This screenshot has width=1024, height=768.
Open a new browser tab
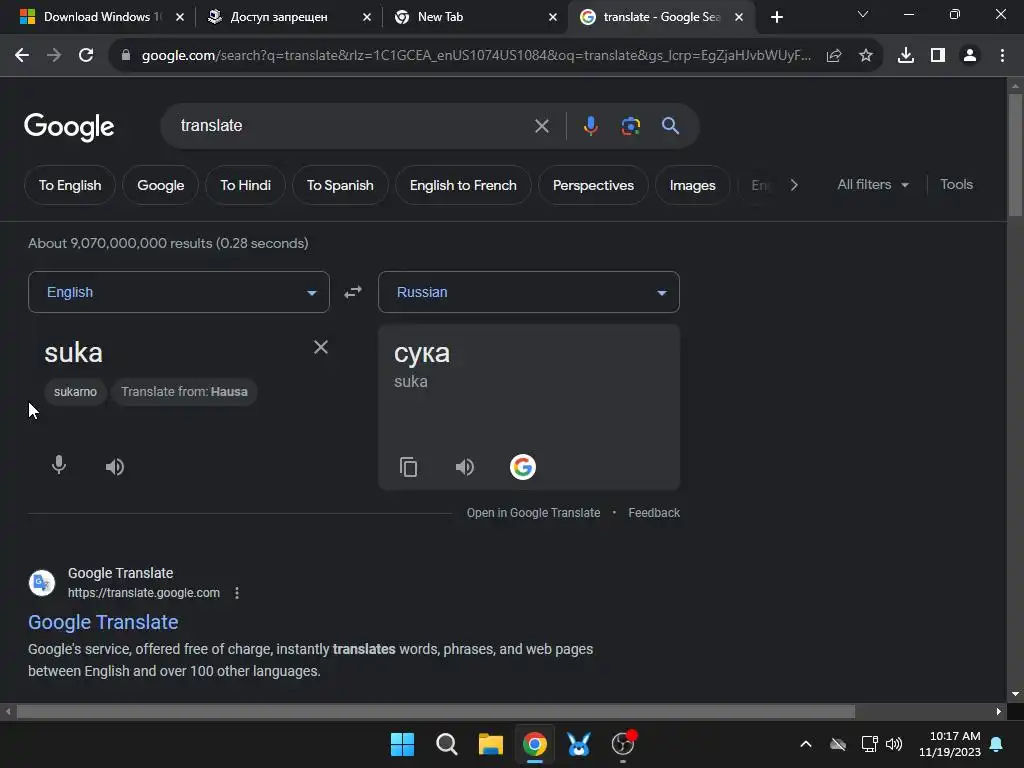click(x=776, y=17)
